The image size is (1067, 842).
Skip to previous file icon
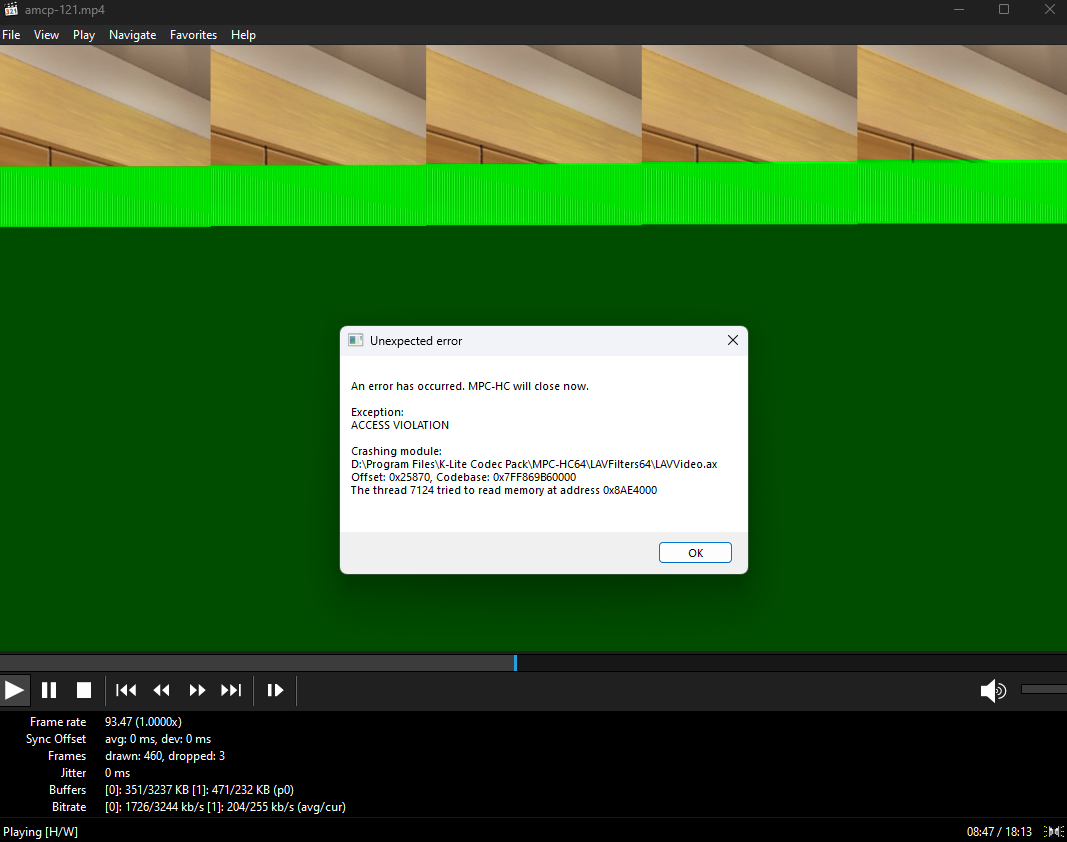(126, 690)
